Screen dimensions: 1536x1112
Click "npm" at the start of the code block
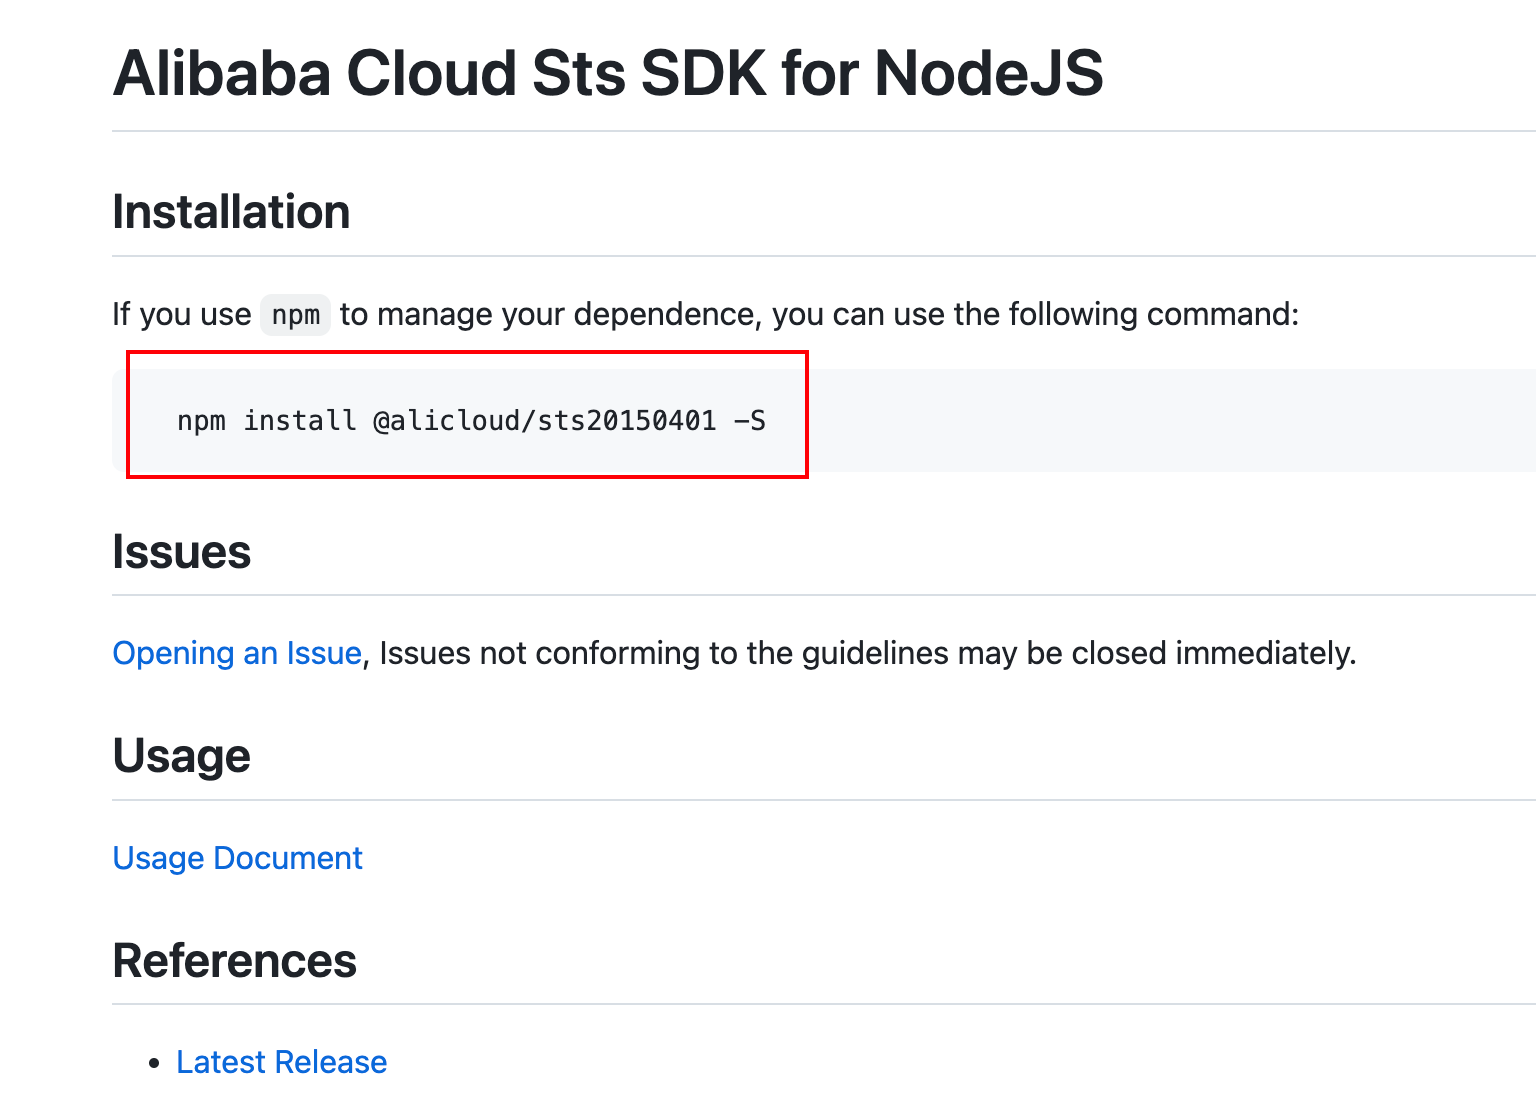pos(201,421)
